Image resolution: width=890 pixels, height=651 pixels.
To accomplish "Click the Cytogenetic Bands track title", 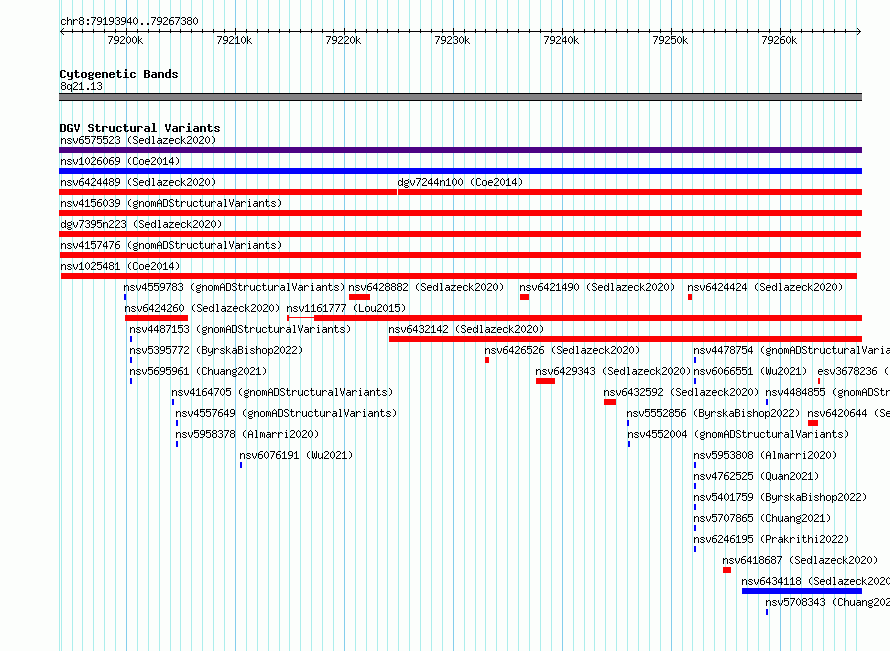I will [119, 74].
